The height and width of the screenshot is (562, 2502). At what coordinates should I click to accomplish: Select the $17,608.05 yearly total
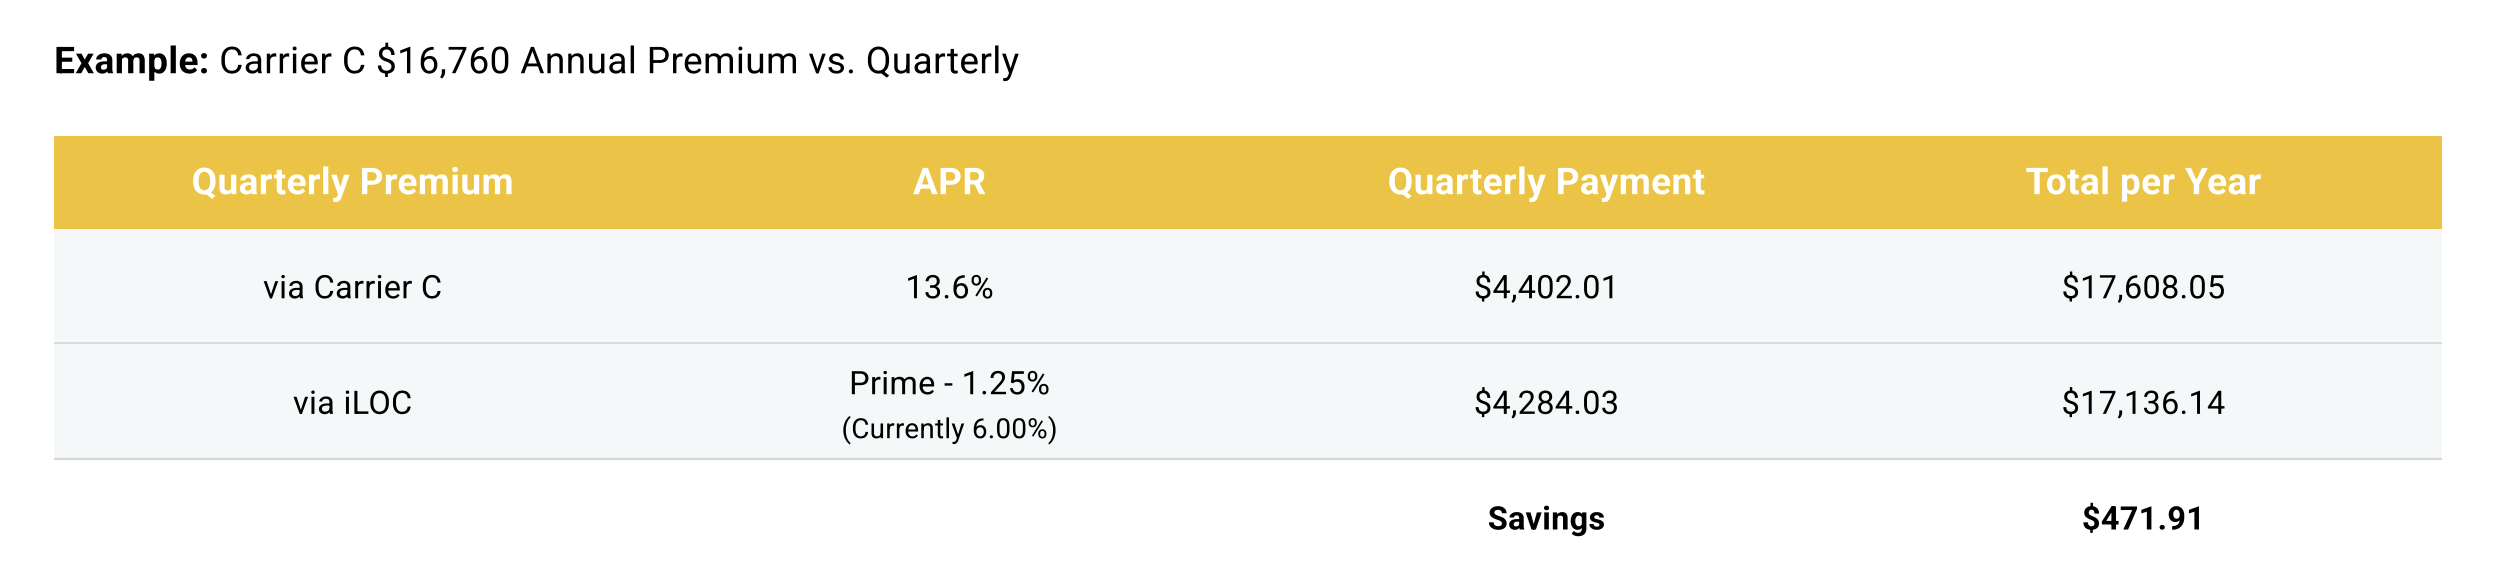click(x=2143, y=288)
